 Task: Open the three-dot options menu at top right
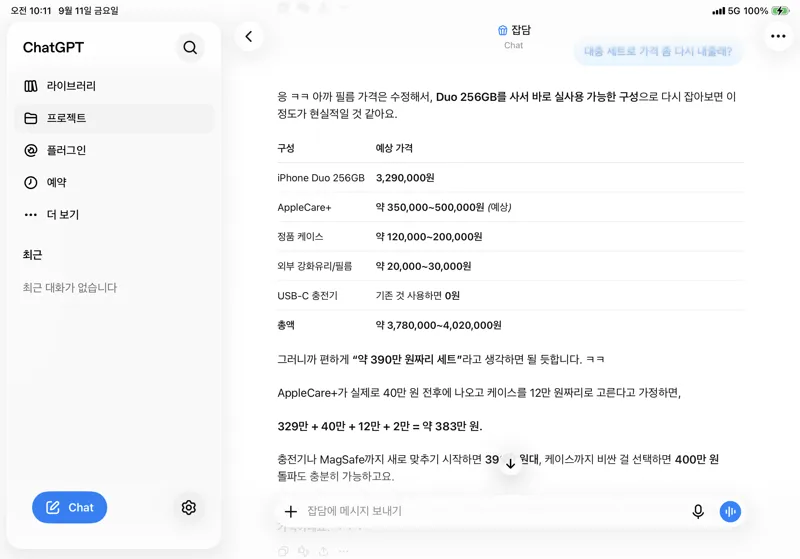coord(778,36)
